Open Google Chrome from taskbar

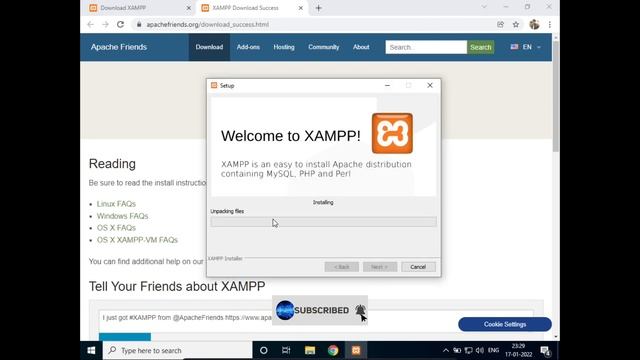coord(333,351)
